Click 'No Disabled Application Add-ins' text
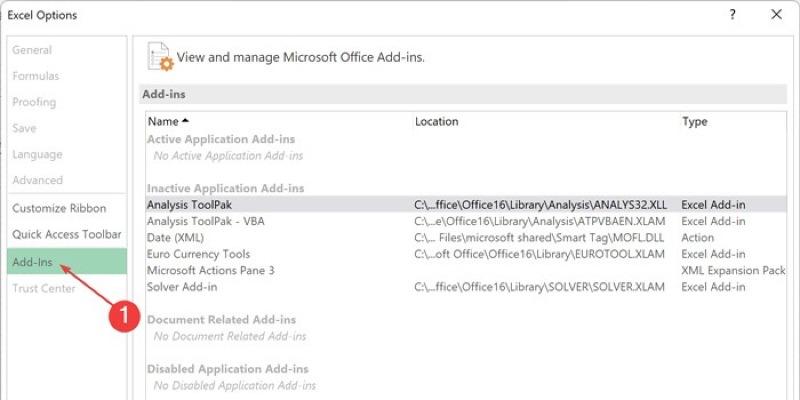This screenshot has width=800, height=400. pos(235,386)
